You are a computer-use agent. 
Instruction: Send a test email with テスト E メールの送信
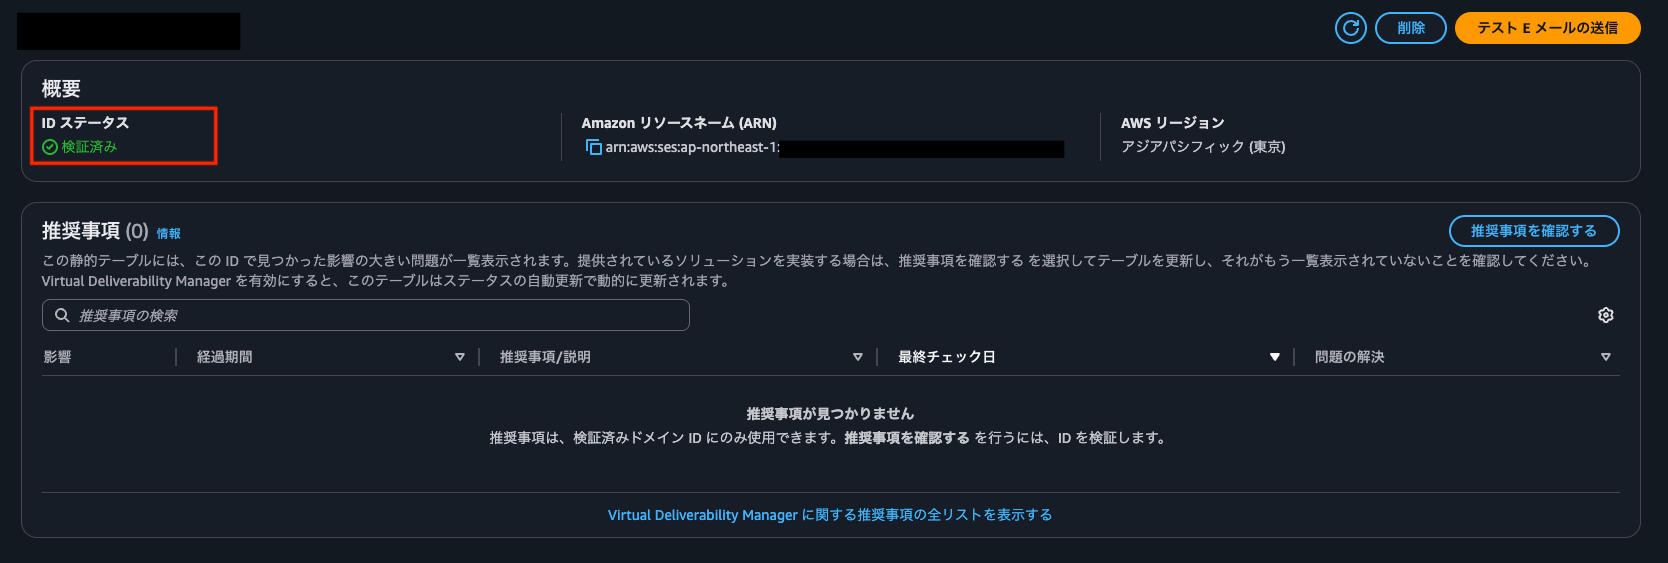tap(1546, 28)
